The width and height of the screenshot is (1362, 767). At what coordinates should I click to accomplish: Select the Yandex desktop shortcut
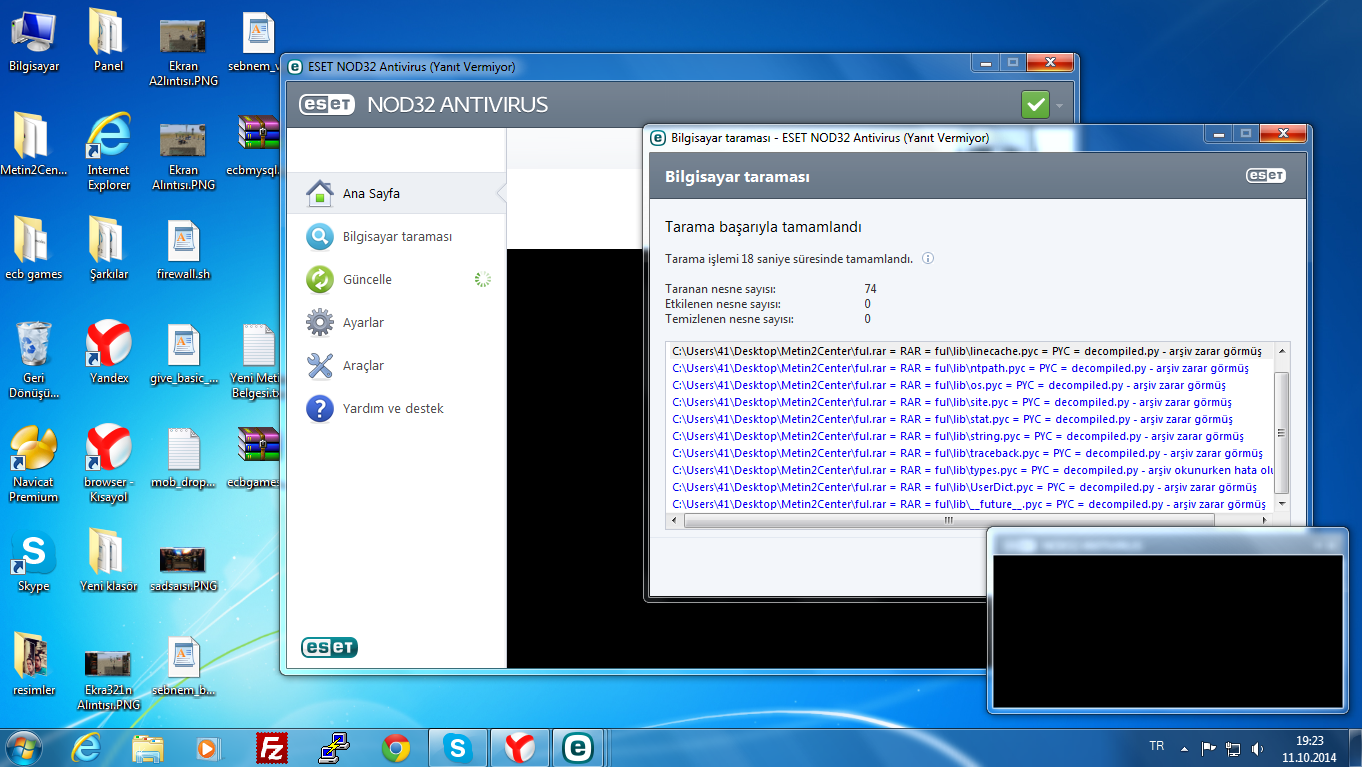point(108,352)
